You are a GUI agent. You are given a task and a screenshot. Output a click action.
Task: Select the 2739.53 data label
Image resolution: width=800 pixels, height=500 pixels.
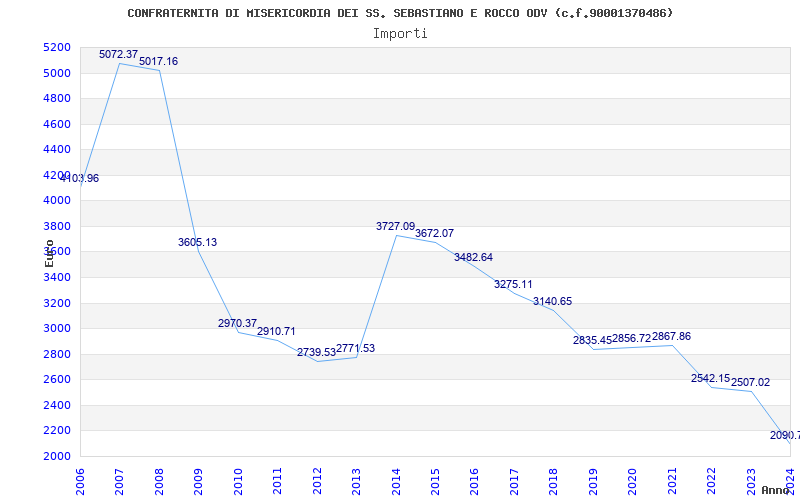click(x=316, y=353)
